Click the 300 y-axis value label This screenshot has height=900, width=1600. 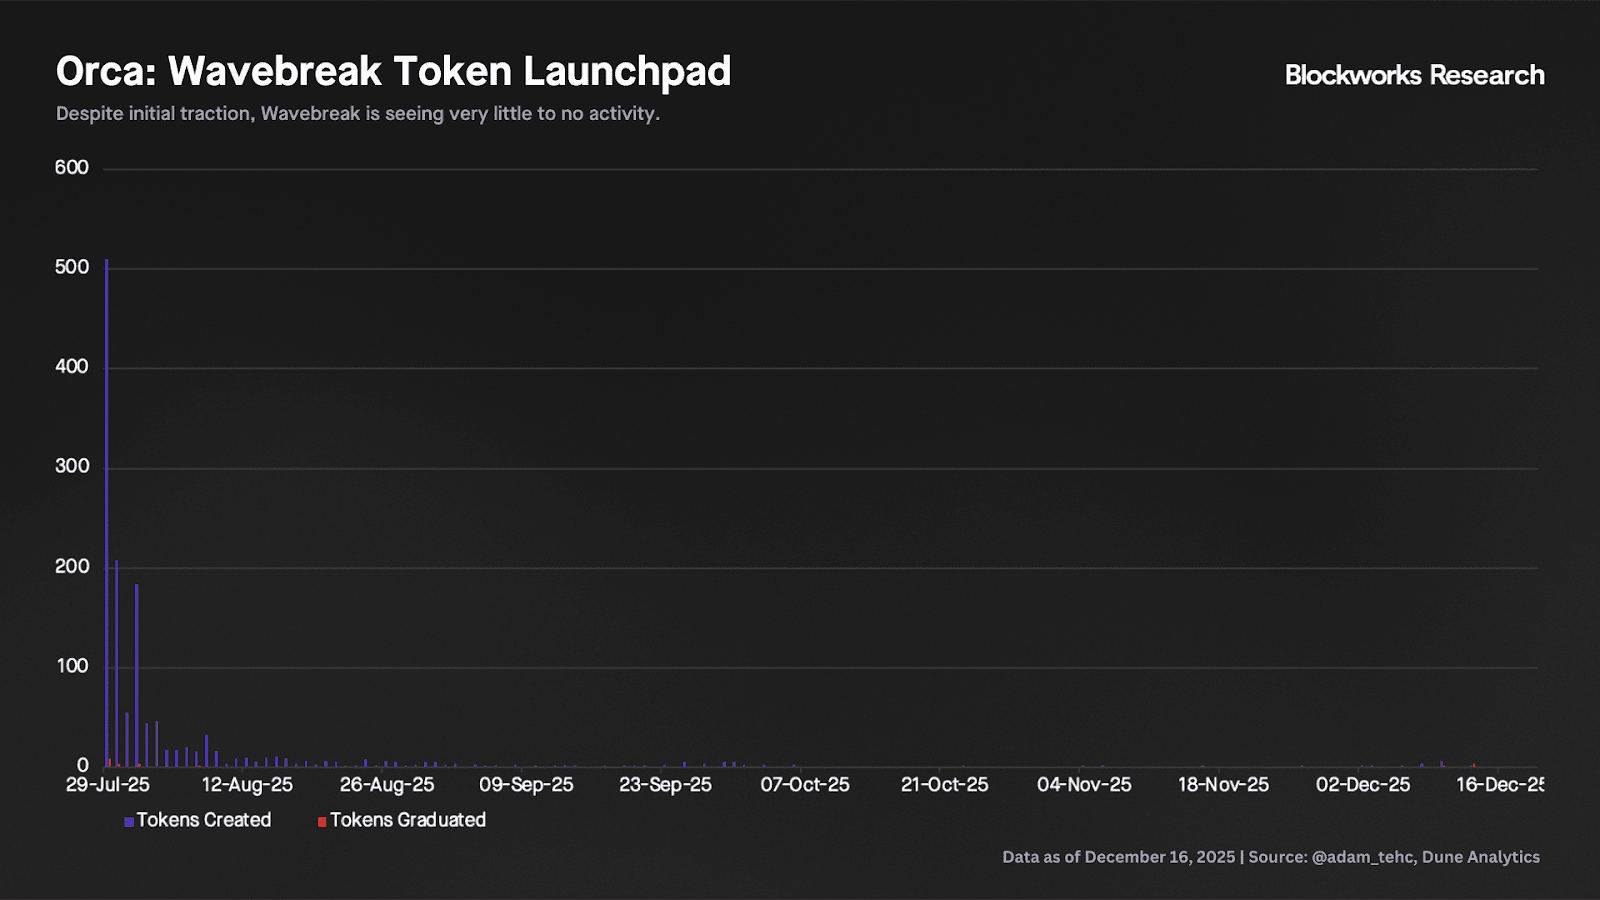pos(72,467)
